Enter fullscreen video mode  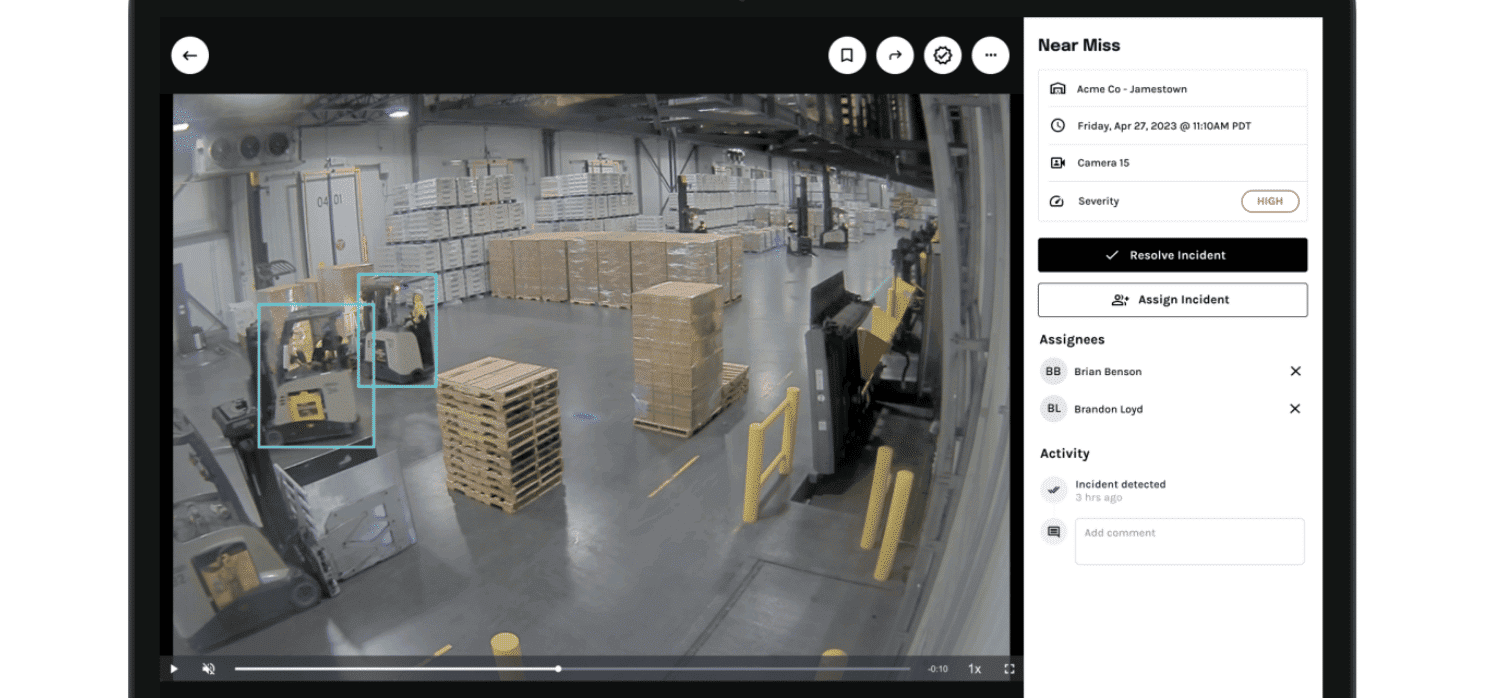[1009, 669]
